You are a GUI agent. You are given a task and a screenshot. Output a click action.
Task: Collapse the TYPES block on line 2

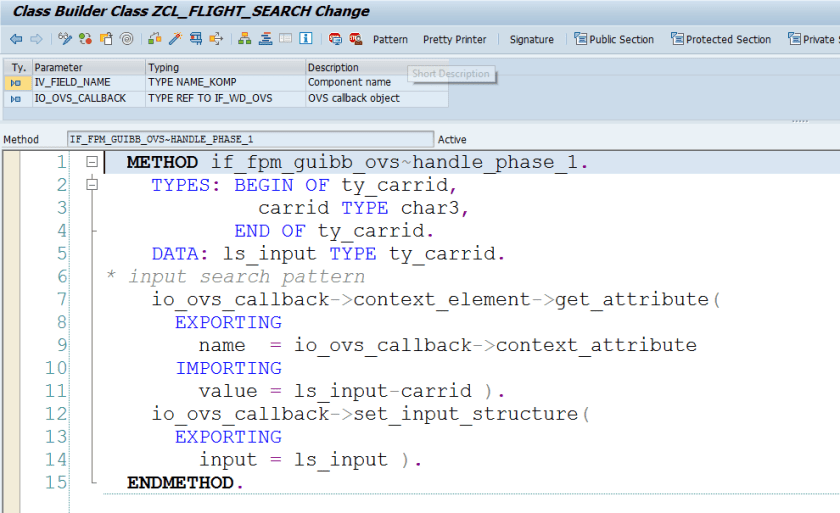(x=92, y=185)
